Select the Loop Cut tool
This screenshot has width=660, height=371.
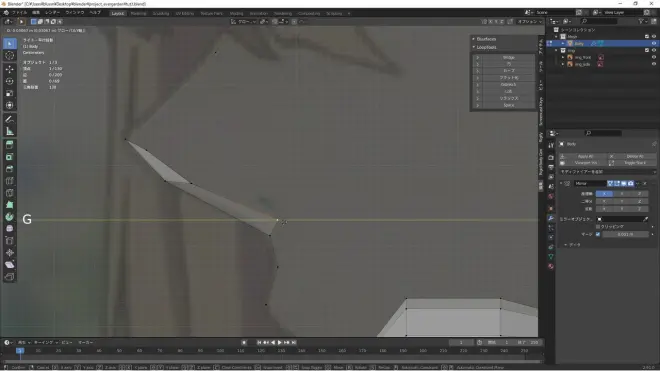pyautogui.click(x=10, y=181)
